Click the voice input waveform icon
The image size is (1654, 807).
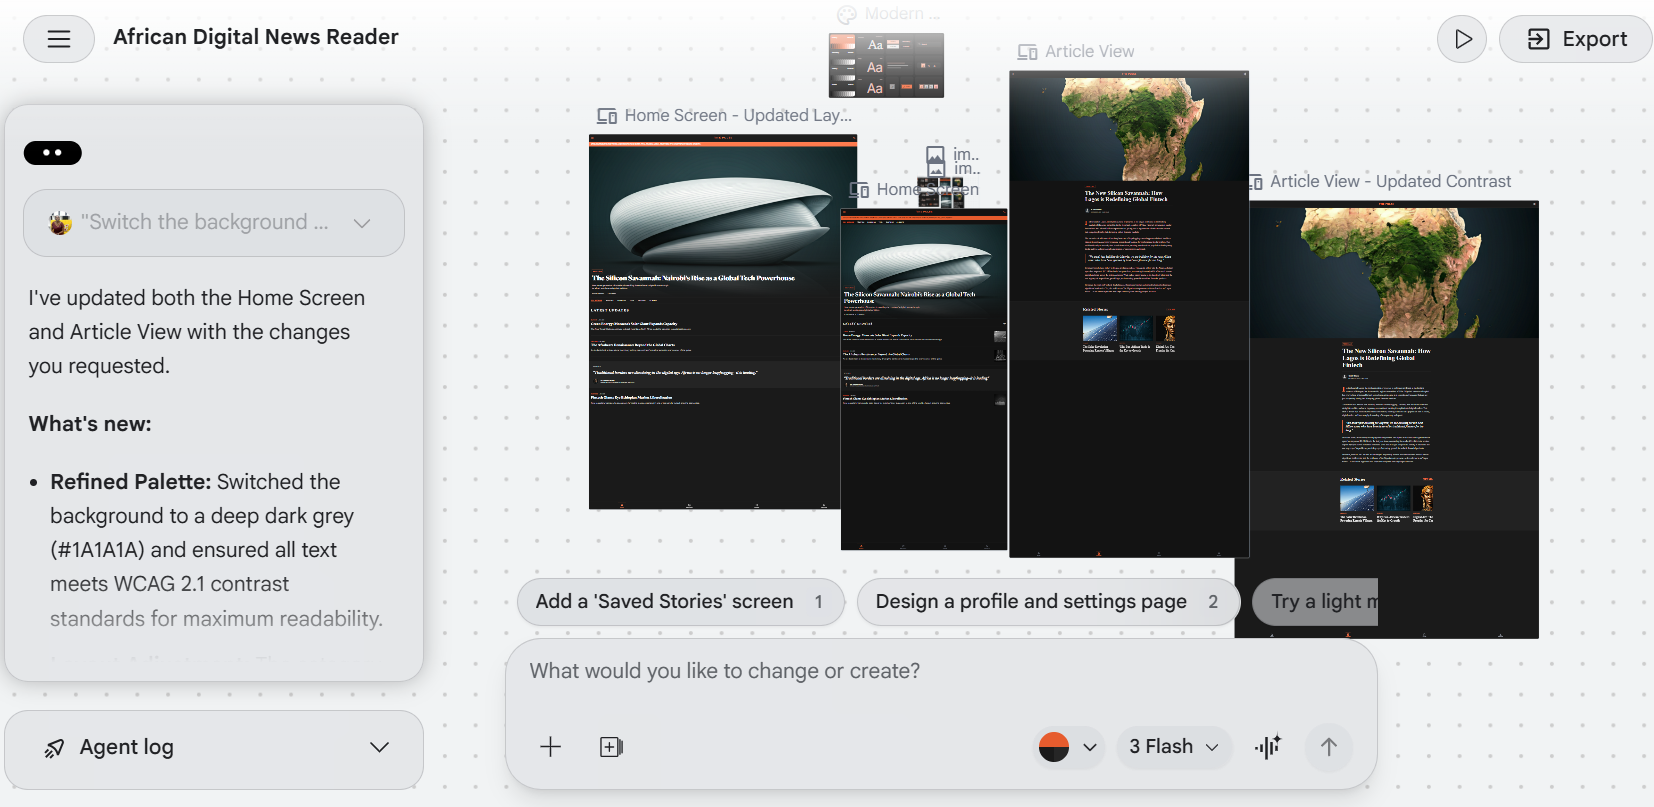[1268, 747]
